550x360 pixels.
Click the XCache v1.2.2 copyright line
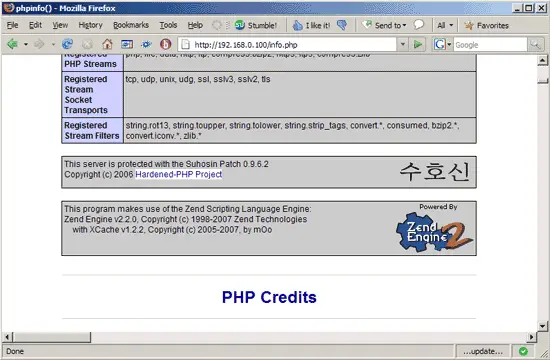(x=172, y=230)
